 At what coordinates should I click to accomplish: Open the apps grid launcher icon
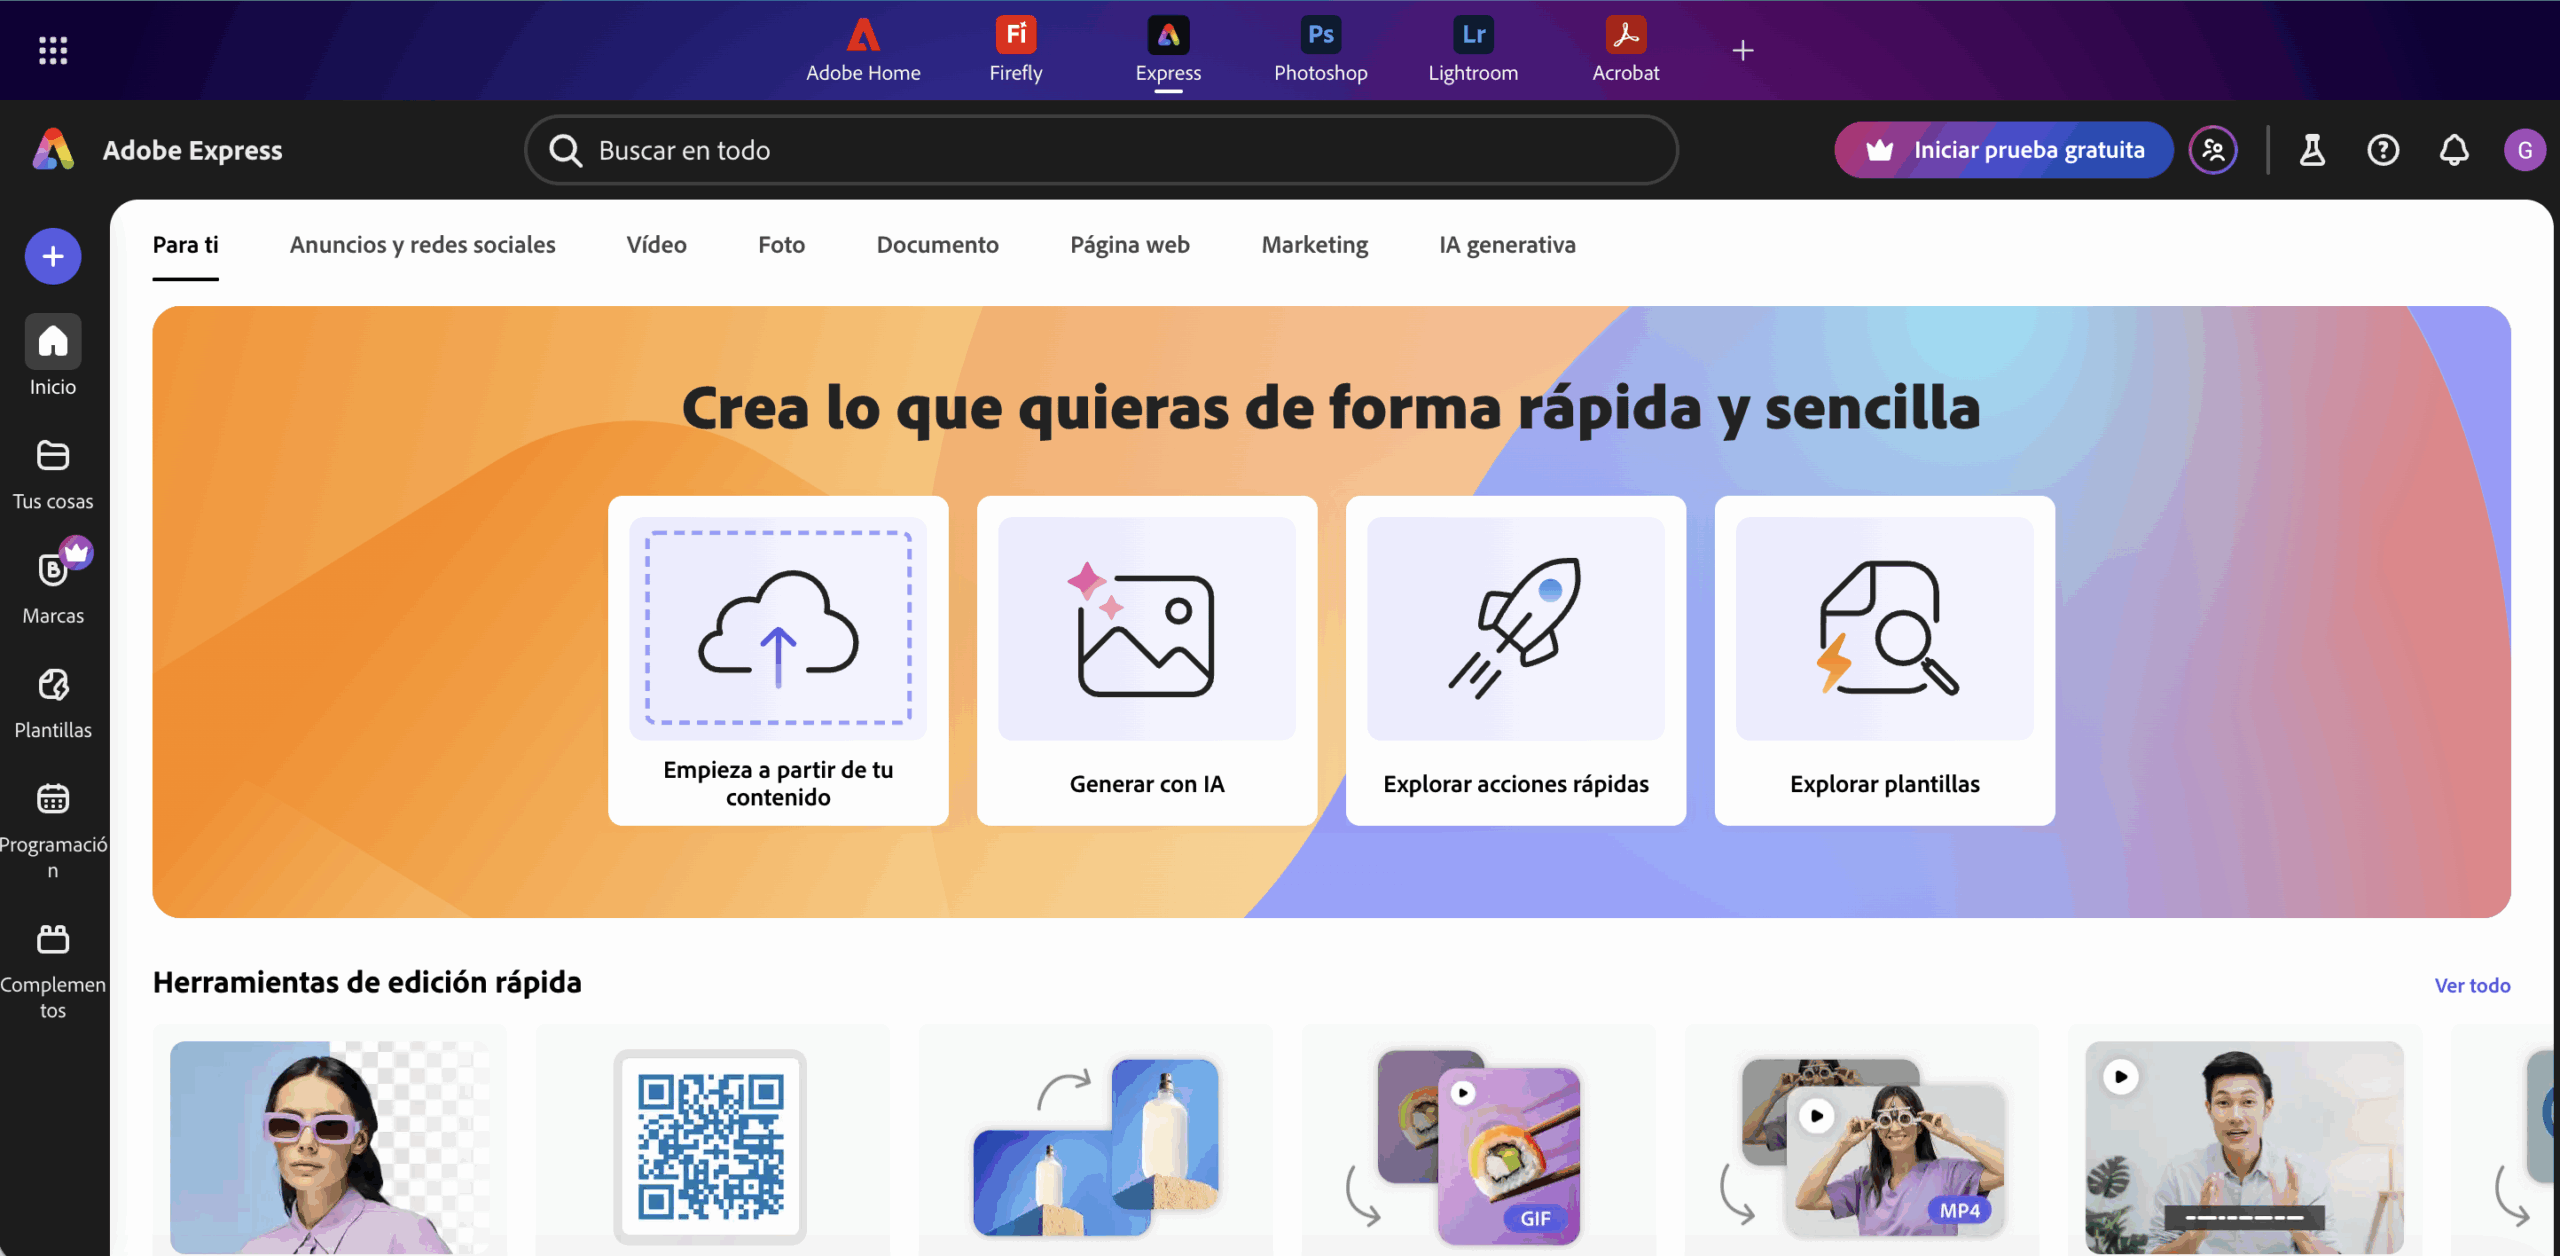[52, 50]
